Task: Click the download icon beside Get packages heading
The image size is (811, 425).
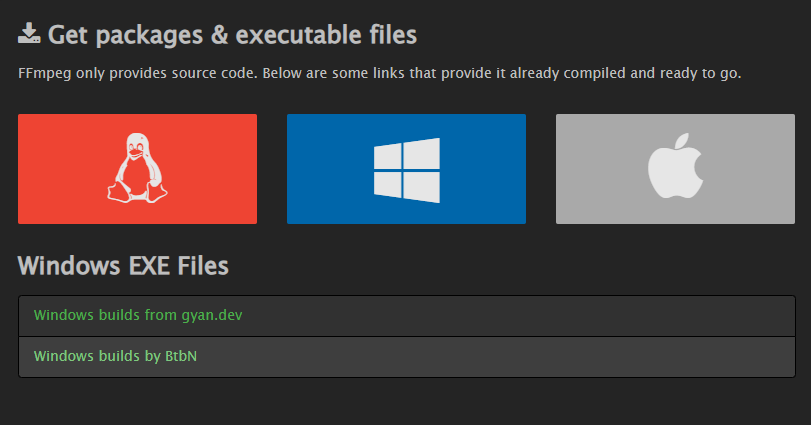Action: coord(29,34)
